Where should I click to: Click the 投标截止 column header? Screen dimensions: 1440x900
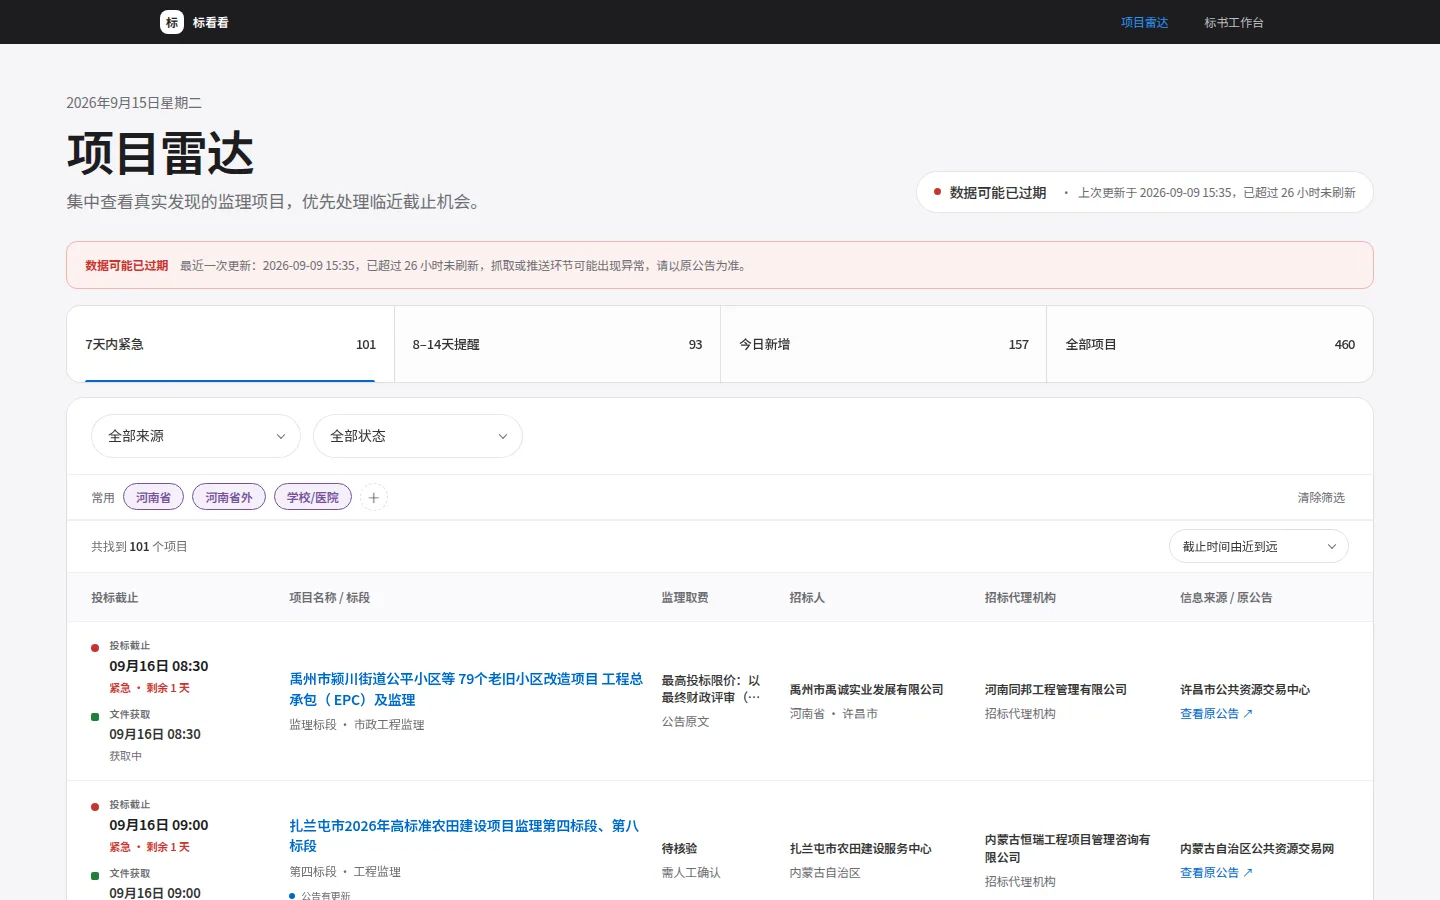(x=115, y=597)
